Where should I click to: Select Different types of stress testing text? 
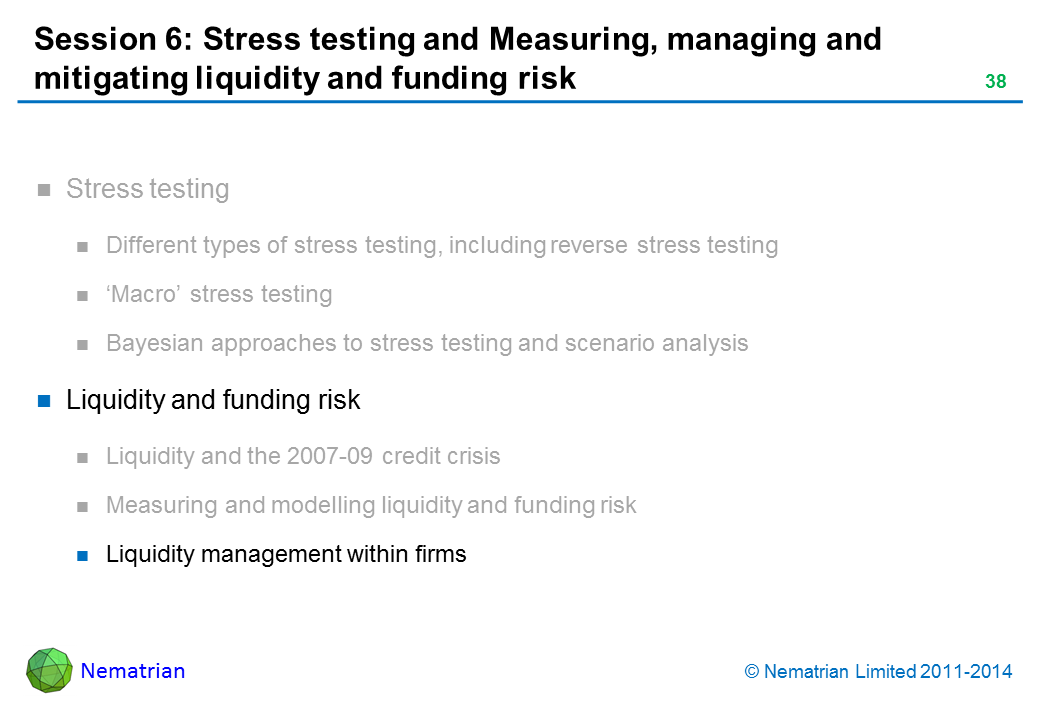click(x=441, y=245)
